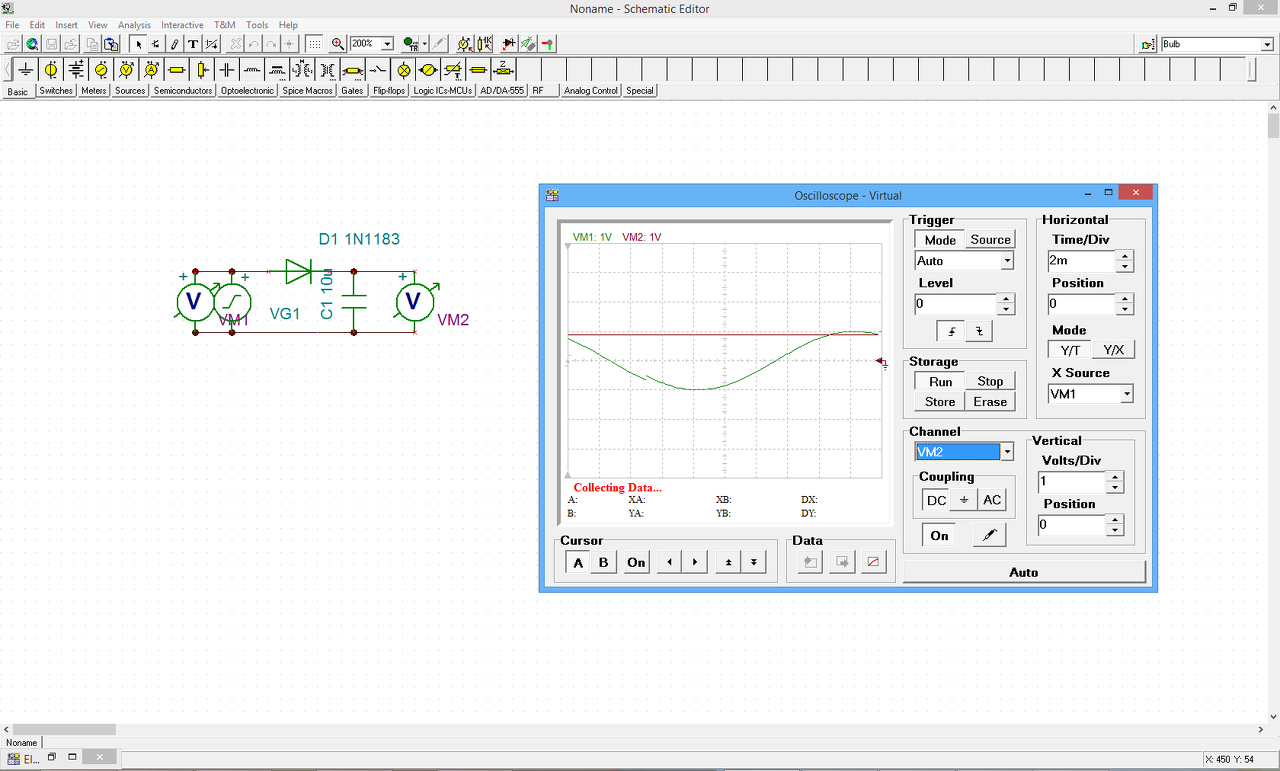
Task: Insert a ground symbol from component toolbar
Action: coord(25,69)
